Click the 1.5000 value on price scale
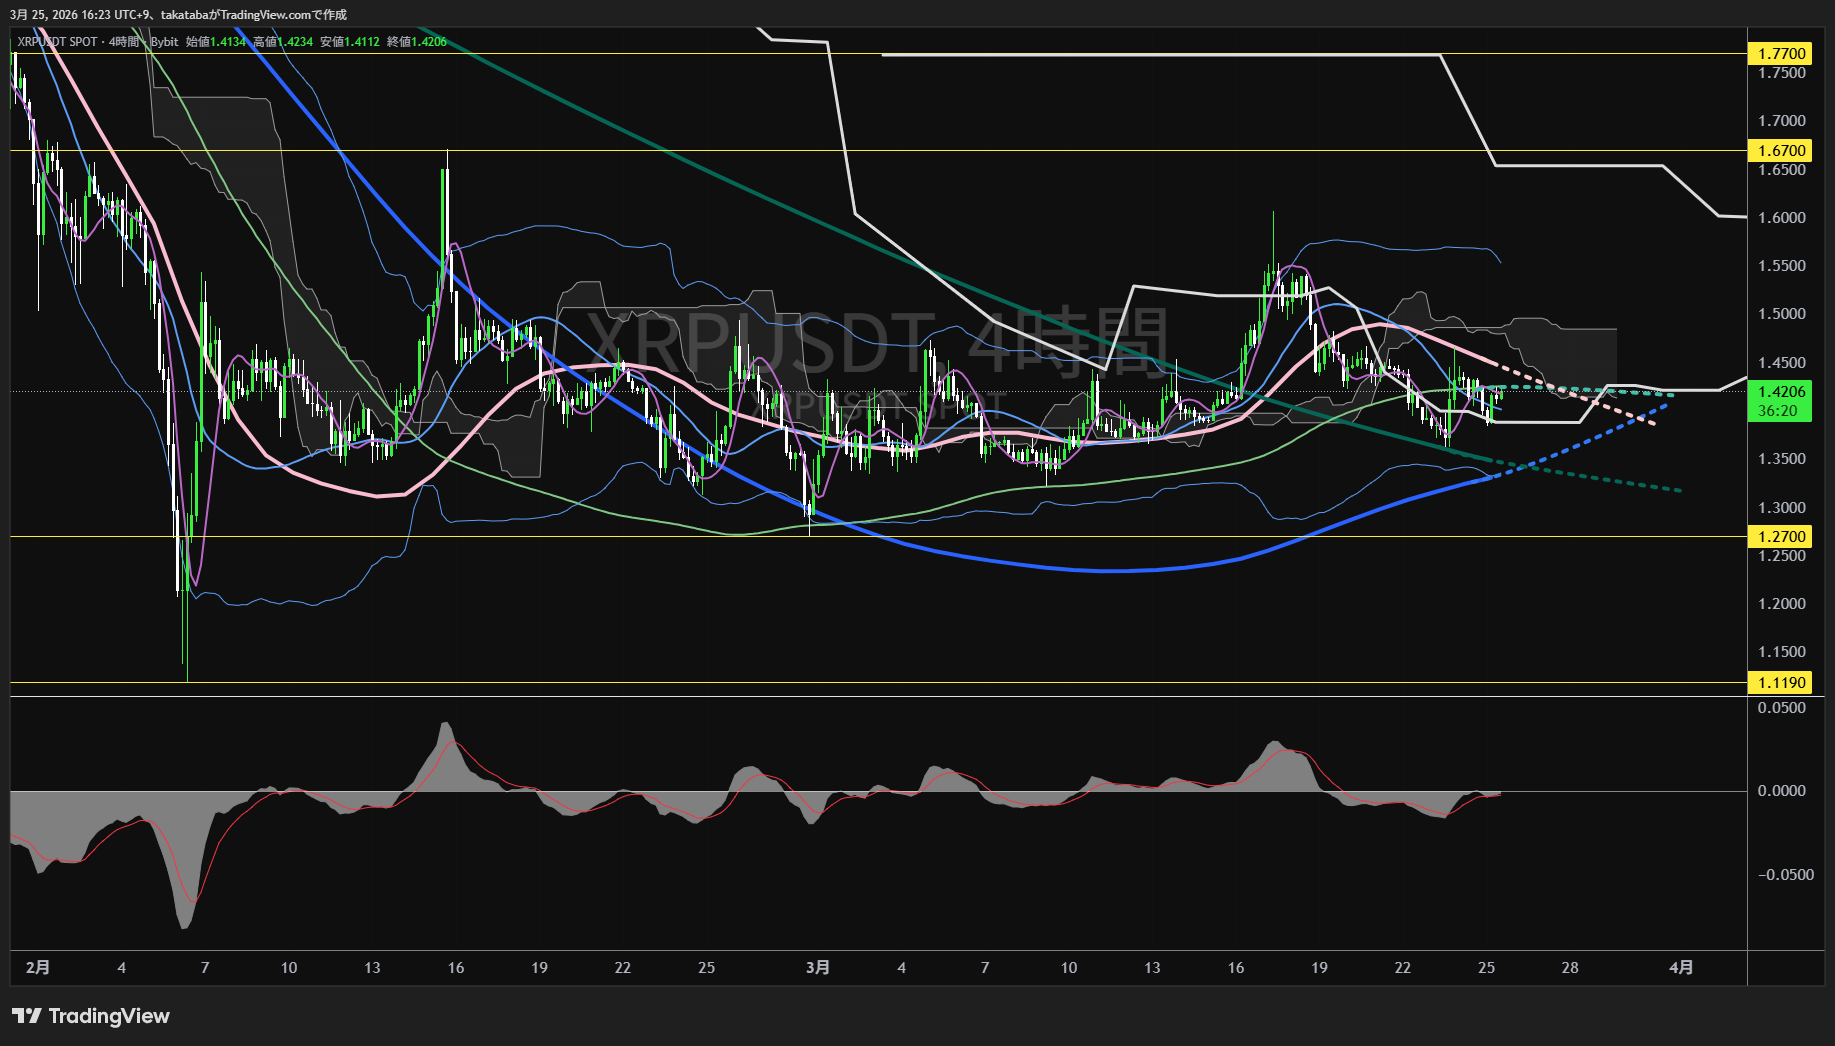The image size is (1835, 1046). coord(1781,314)
